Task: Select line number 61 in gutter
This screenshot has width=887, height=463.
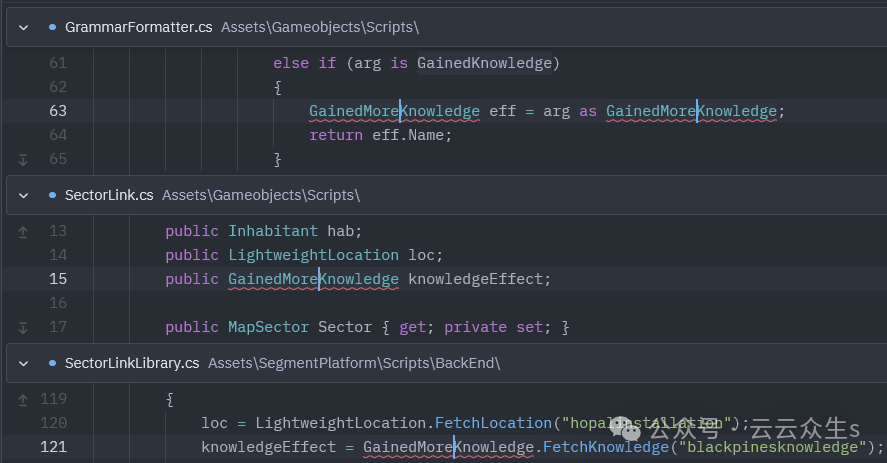Action: click(x=58, y=63)
